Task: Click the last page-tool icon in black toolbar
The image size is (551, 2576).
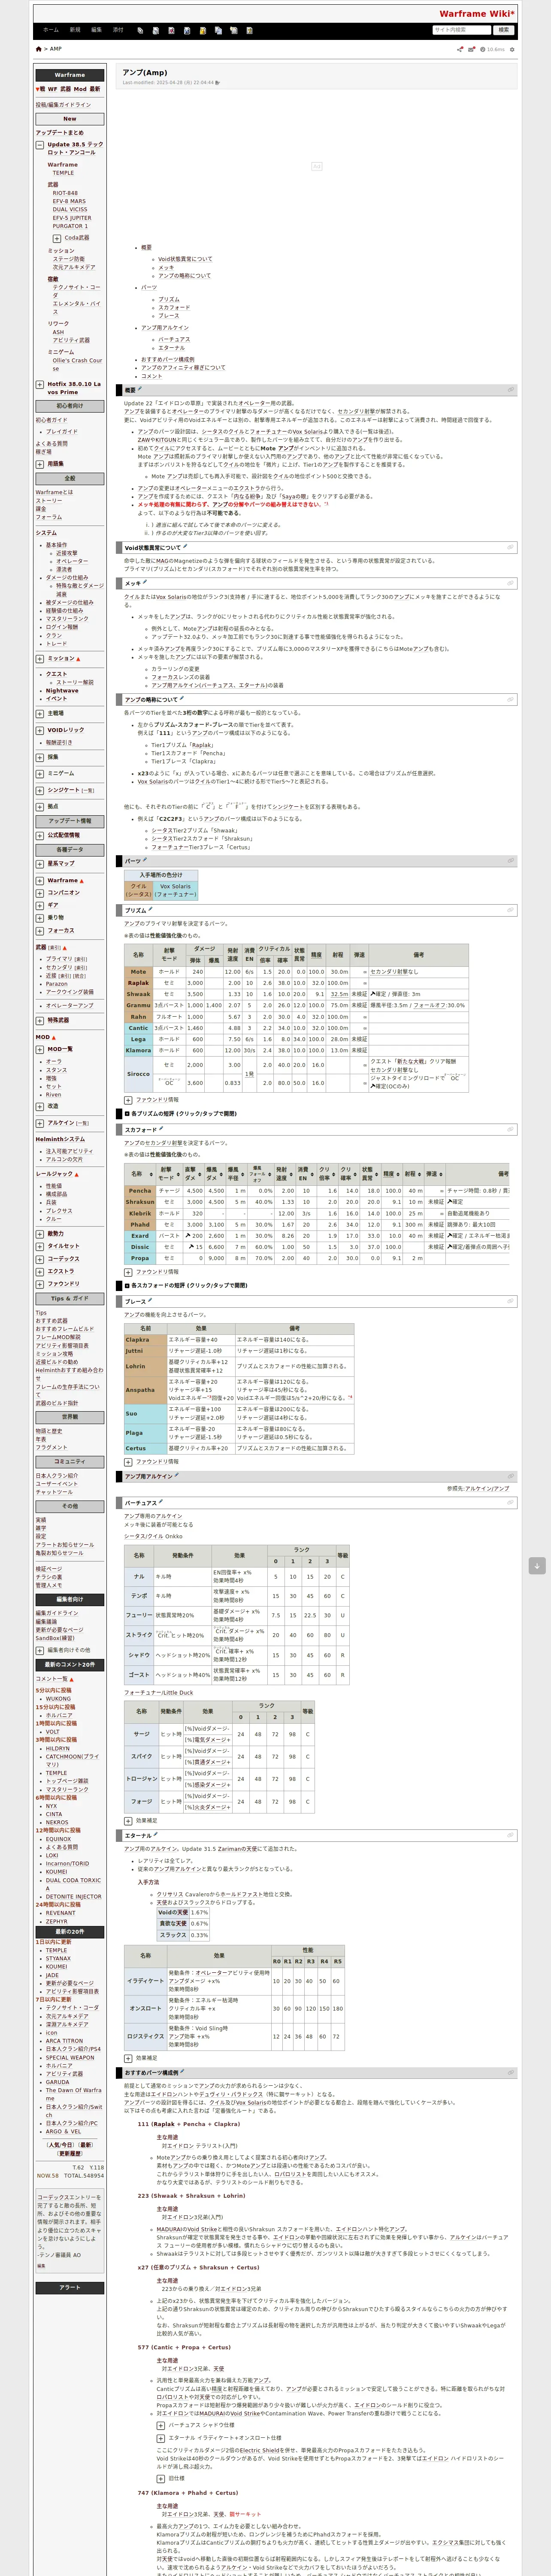Action: [x=249, y=30]
